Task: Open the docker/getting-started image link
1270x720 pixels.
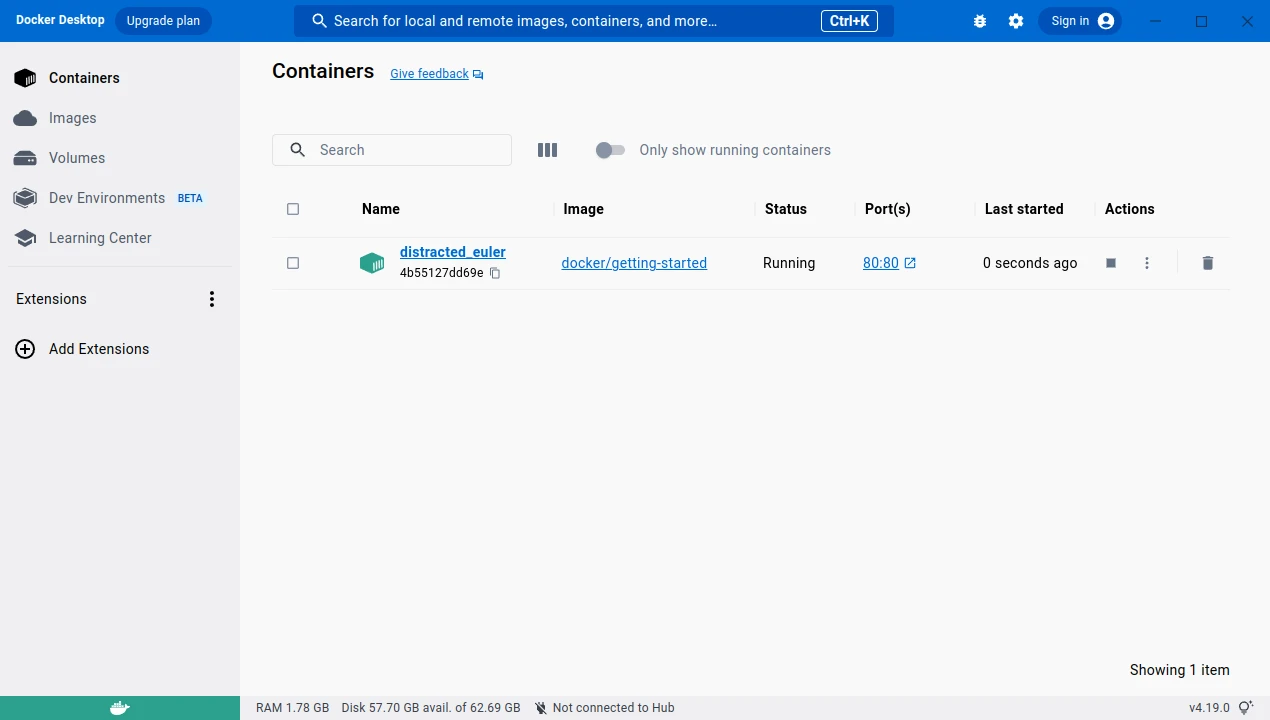Action: pyautogui.click(x=634, y=263)
